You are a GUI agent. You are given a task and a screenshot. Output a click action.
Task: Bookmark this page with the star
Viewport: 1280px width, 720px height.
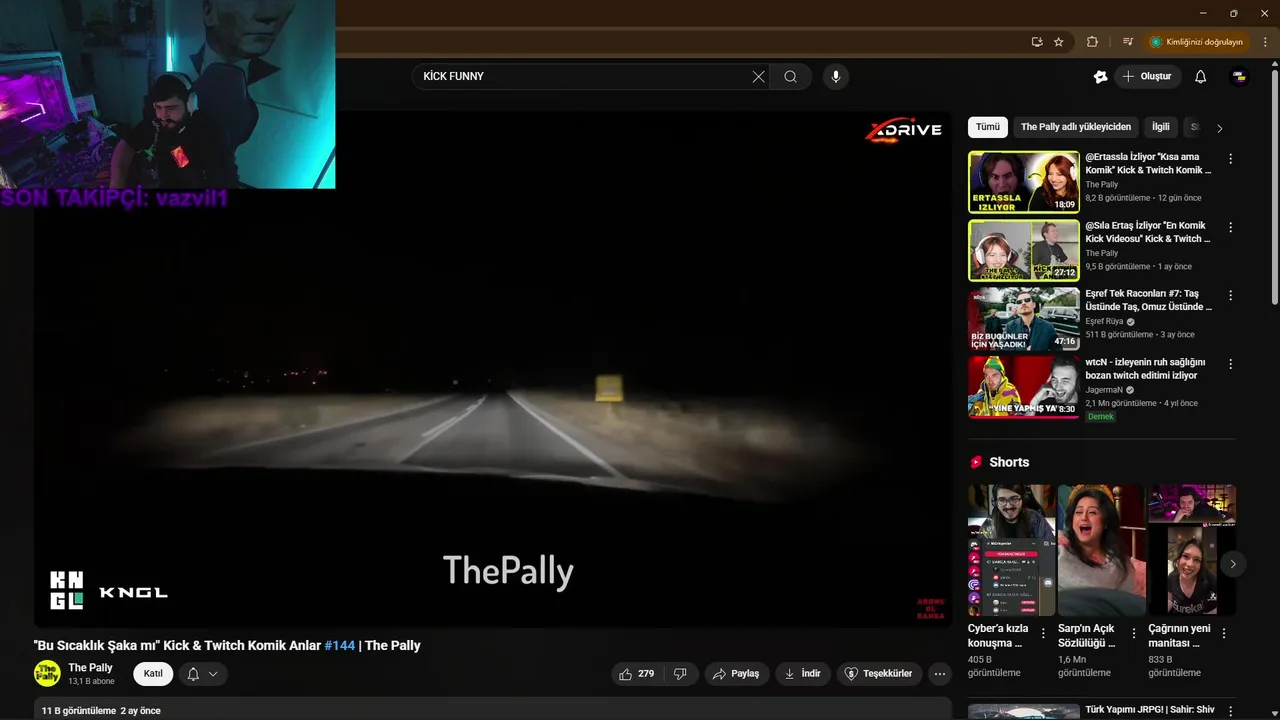click(x=1059, y=42)
